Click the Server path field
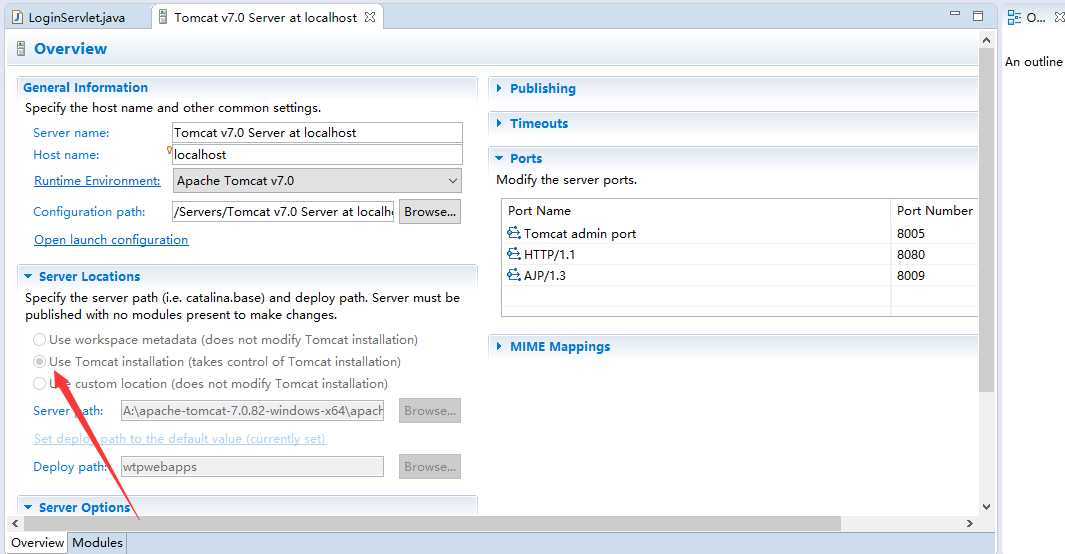This screenshot has width=1065, height=554. [x=252, y=411]
